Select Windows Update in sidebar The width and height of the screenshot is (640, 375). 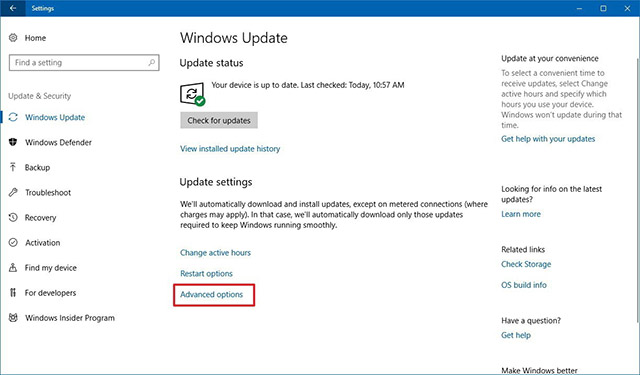55,118
